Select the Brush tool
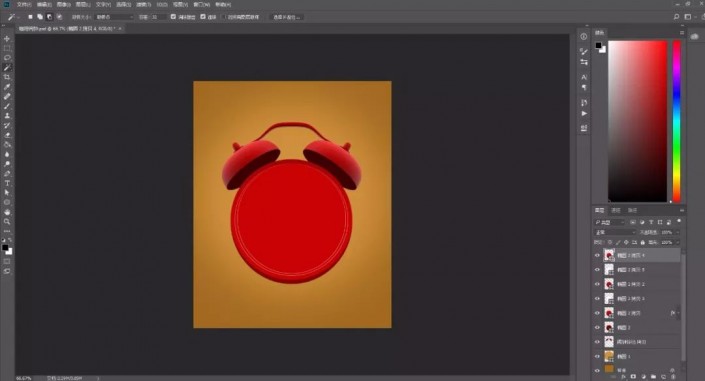The width and height of the screenshot is (705, 381). [7, 106]
